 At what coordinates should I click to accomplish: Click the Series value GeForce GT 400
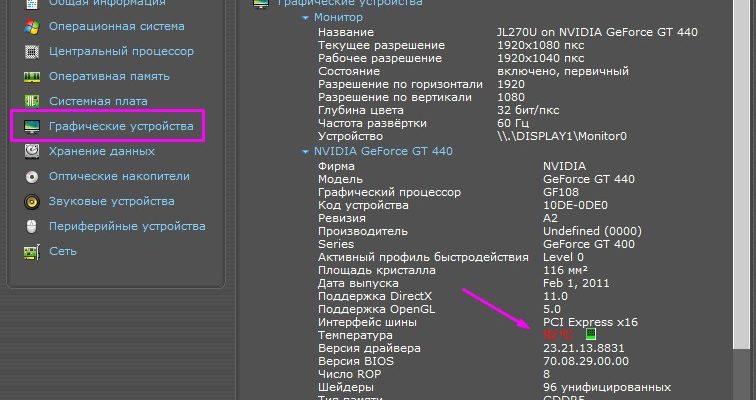pyautogui.click(x=589, y=244)
